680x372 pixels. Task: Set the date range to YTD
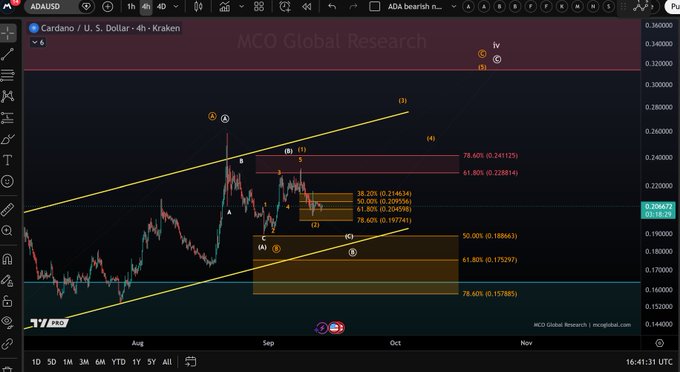point(118,362)
